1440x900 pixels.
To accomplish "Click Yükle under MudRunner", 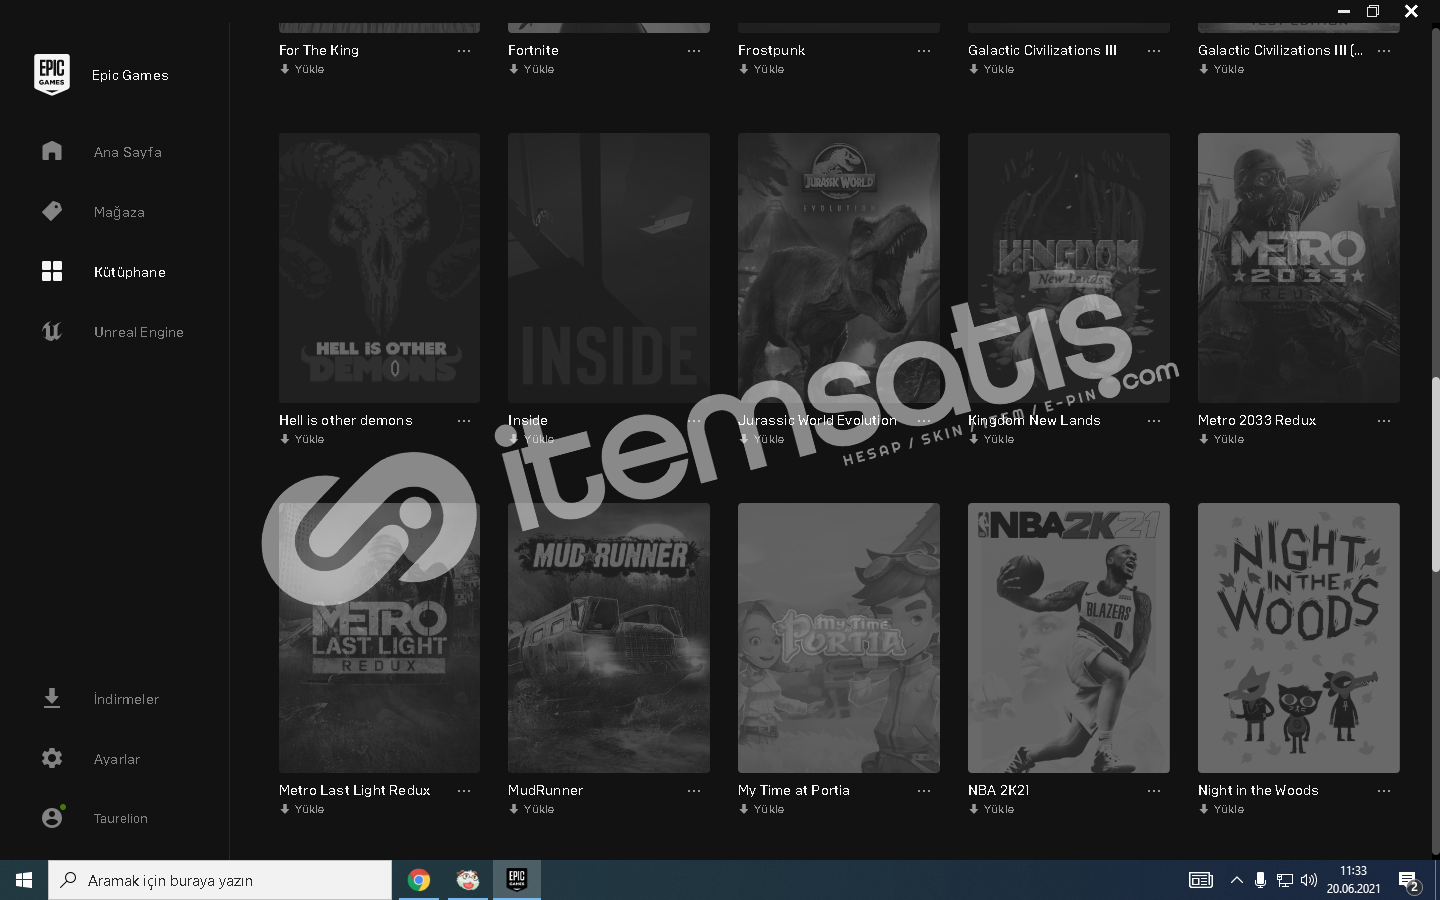I will (x=532, y=809).
